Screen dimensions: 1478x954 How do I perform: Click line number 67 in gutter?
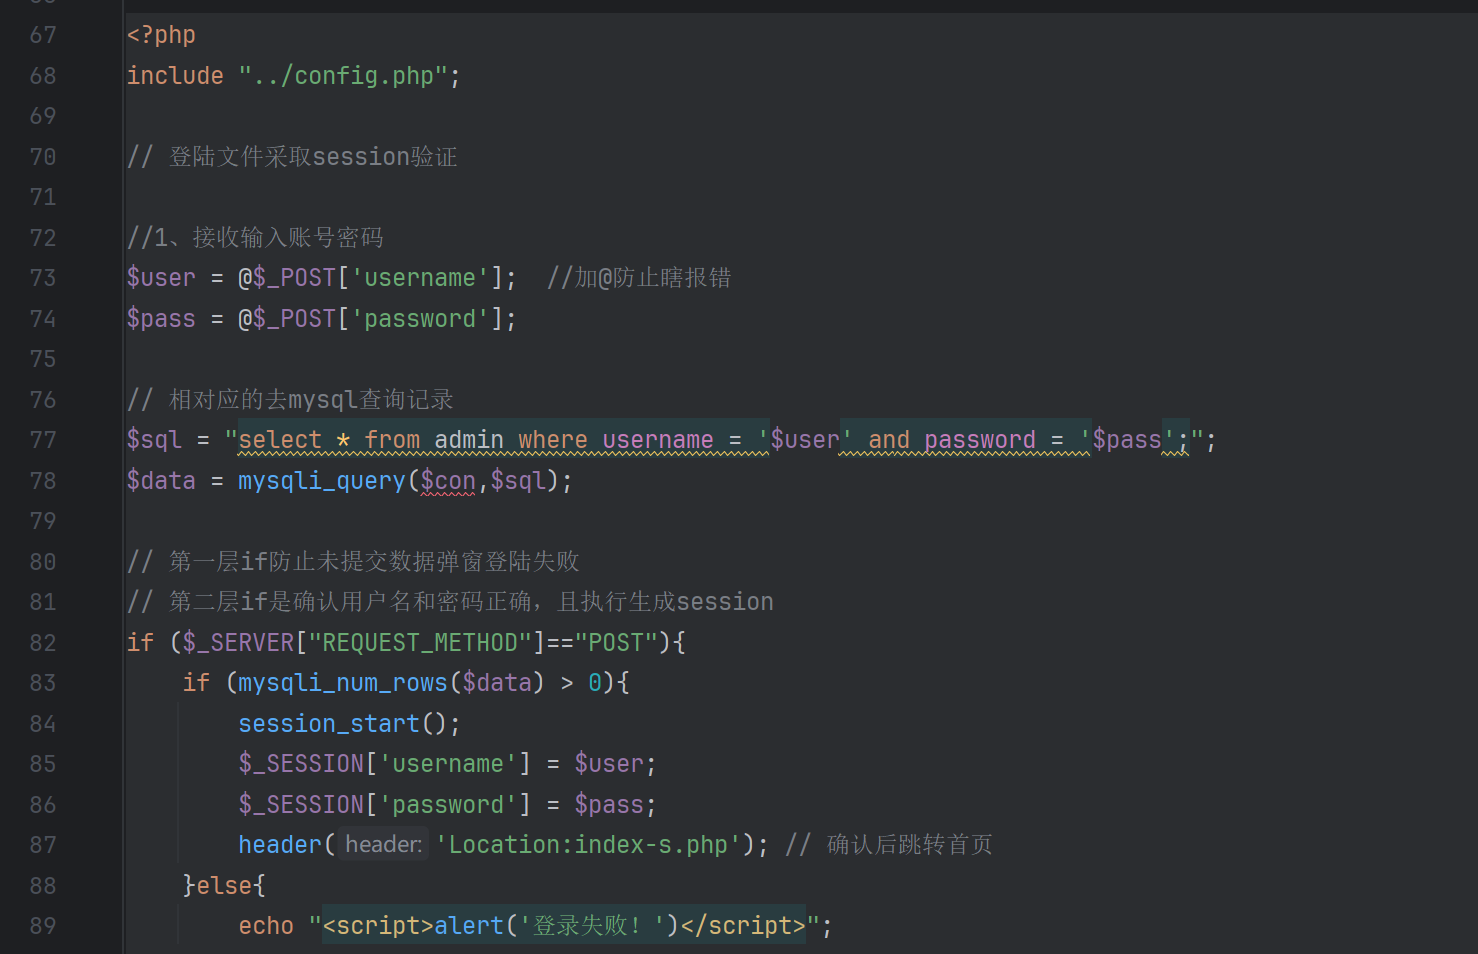click(x=43, y=35)
